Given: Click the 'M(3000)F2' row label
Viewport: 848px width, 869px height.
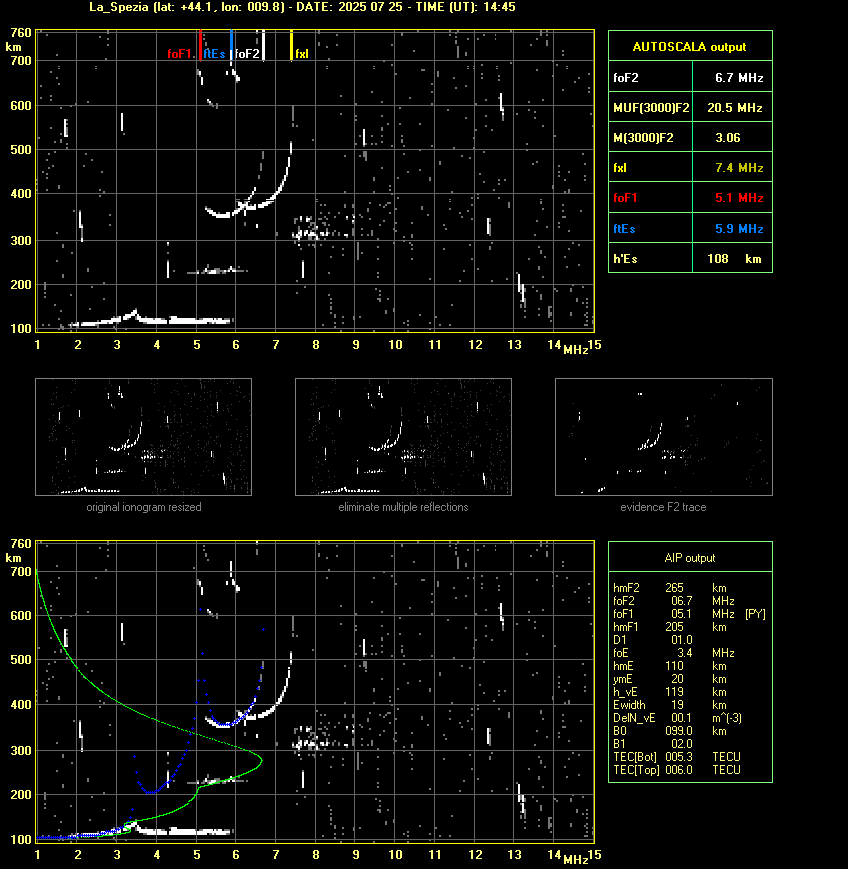Looking at the screenshot, I should pos(643,138).
